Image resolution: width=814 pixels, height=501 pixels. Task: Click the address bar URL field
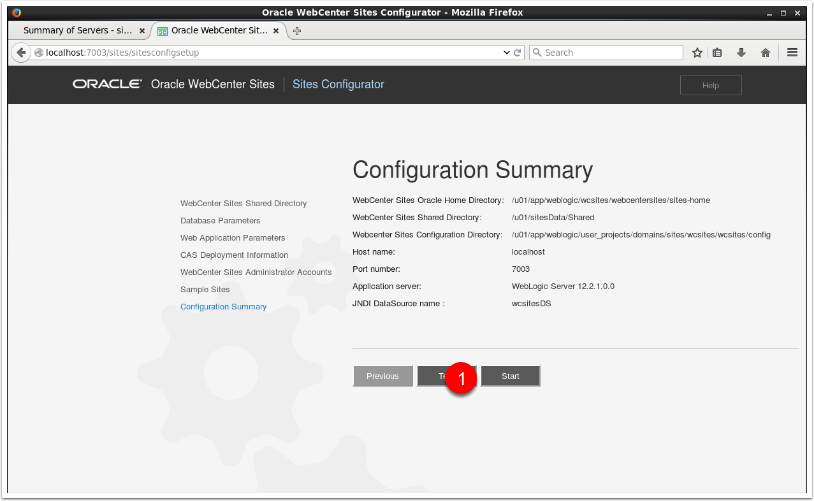click(270, 52)
